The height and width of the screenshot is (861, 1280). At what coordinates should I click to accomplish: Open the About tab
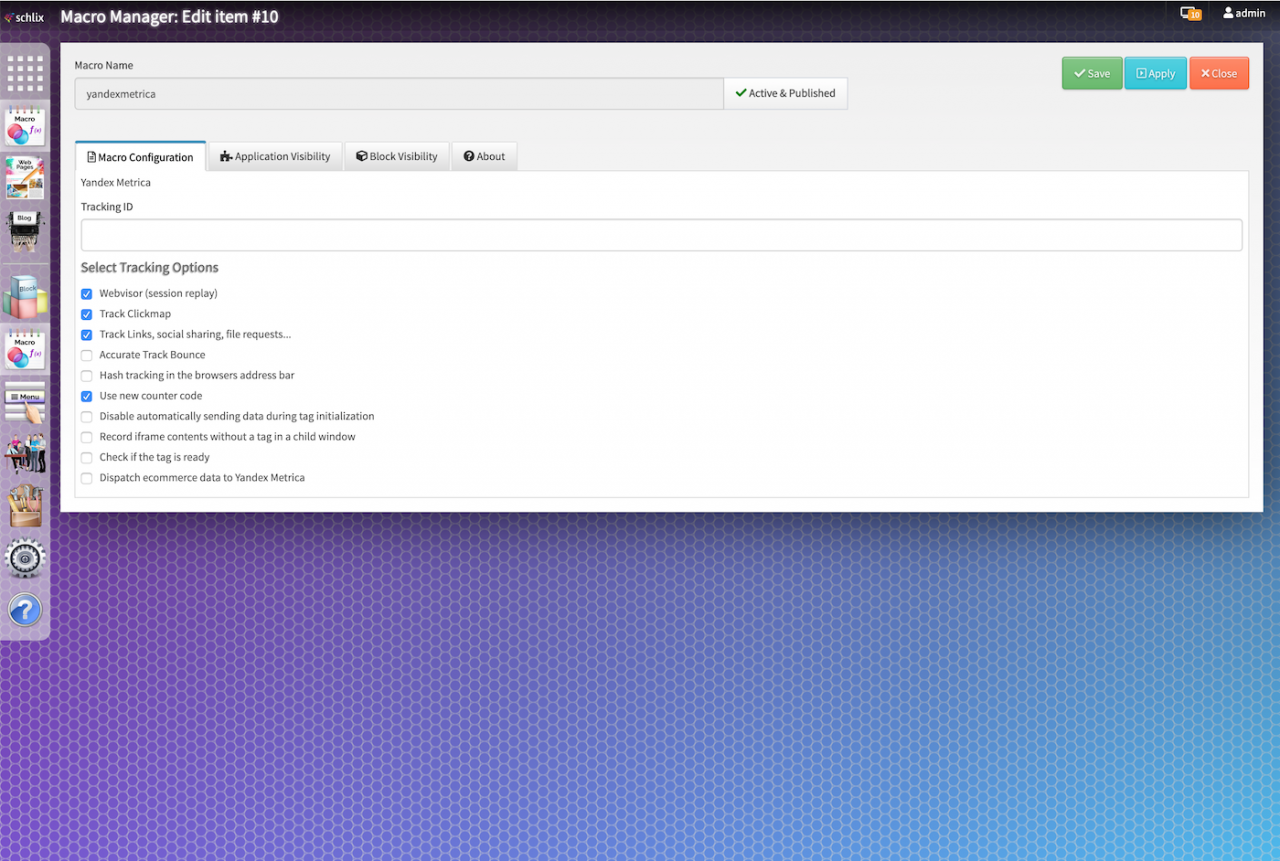click(484, 156)
